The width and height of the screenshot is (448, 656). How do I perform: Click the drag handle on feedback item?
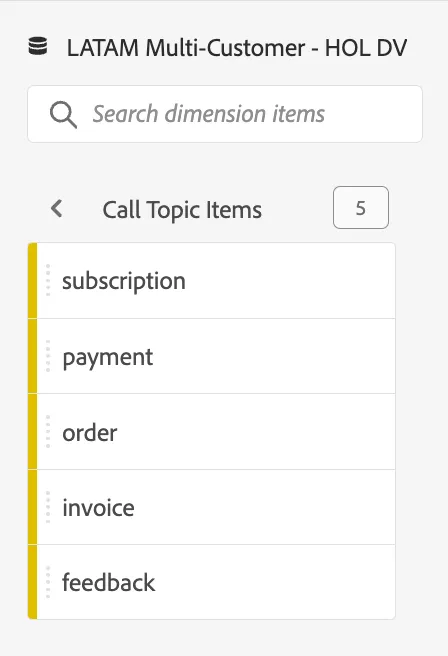pyautogui.click(x=48, y=582)
